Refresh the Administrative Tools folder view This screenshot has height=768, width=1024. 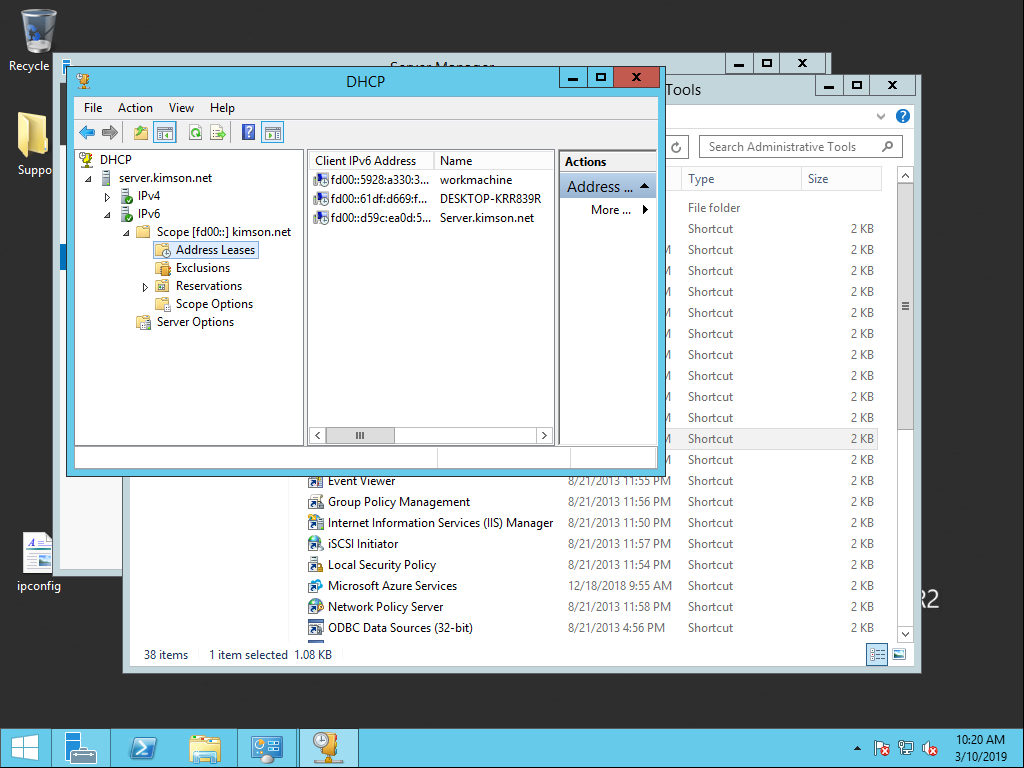coord(677,147)
